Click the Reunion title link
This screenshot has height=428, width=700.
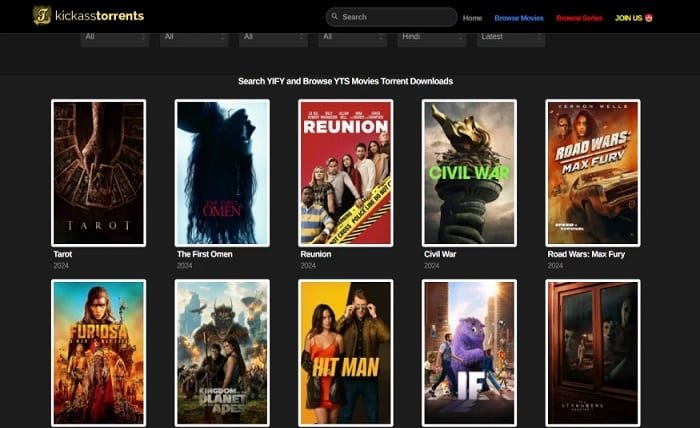coord(316,254)
